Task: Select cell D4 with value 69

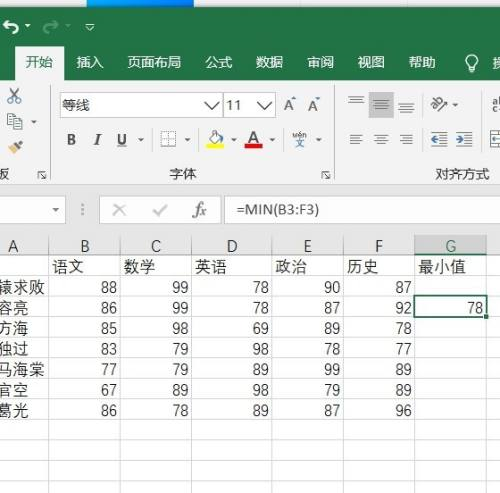Action: coord(232,328)
